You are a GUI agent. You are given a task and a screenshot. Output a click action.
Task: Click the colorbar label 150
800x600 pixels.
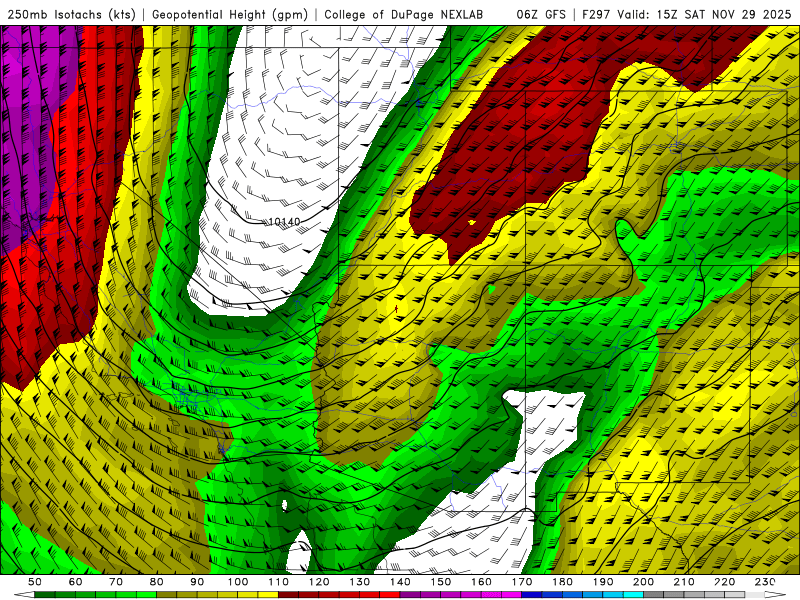[441, 582]
